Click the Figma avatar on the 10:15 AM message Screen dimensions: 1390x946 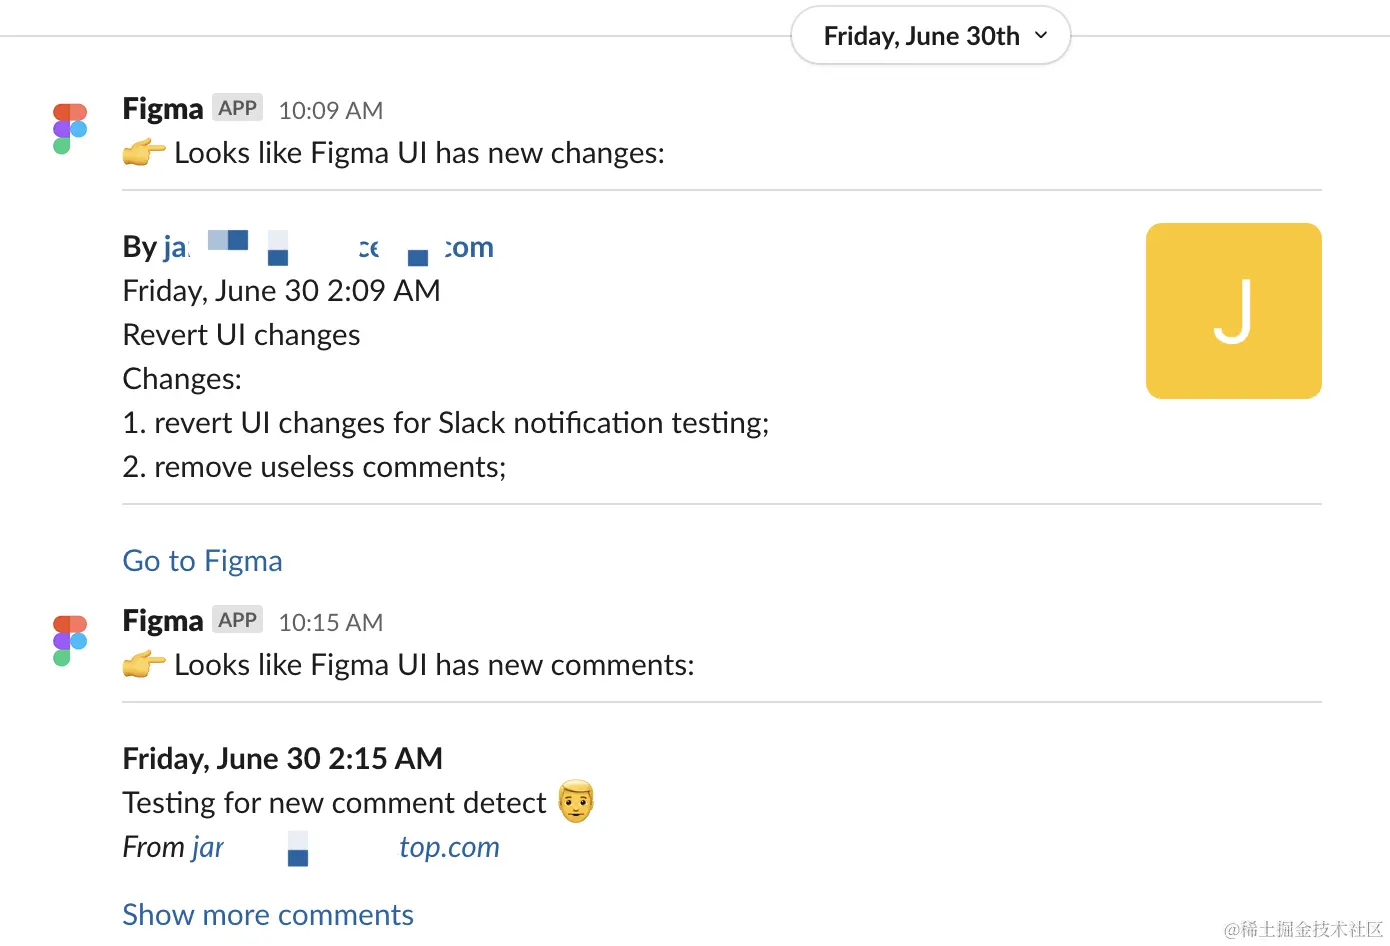[70, 640]
